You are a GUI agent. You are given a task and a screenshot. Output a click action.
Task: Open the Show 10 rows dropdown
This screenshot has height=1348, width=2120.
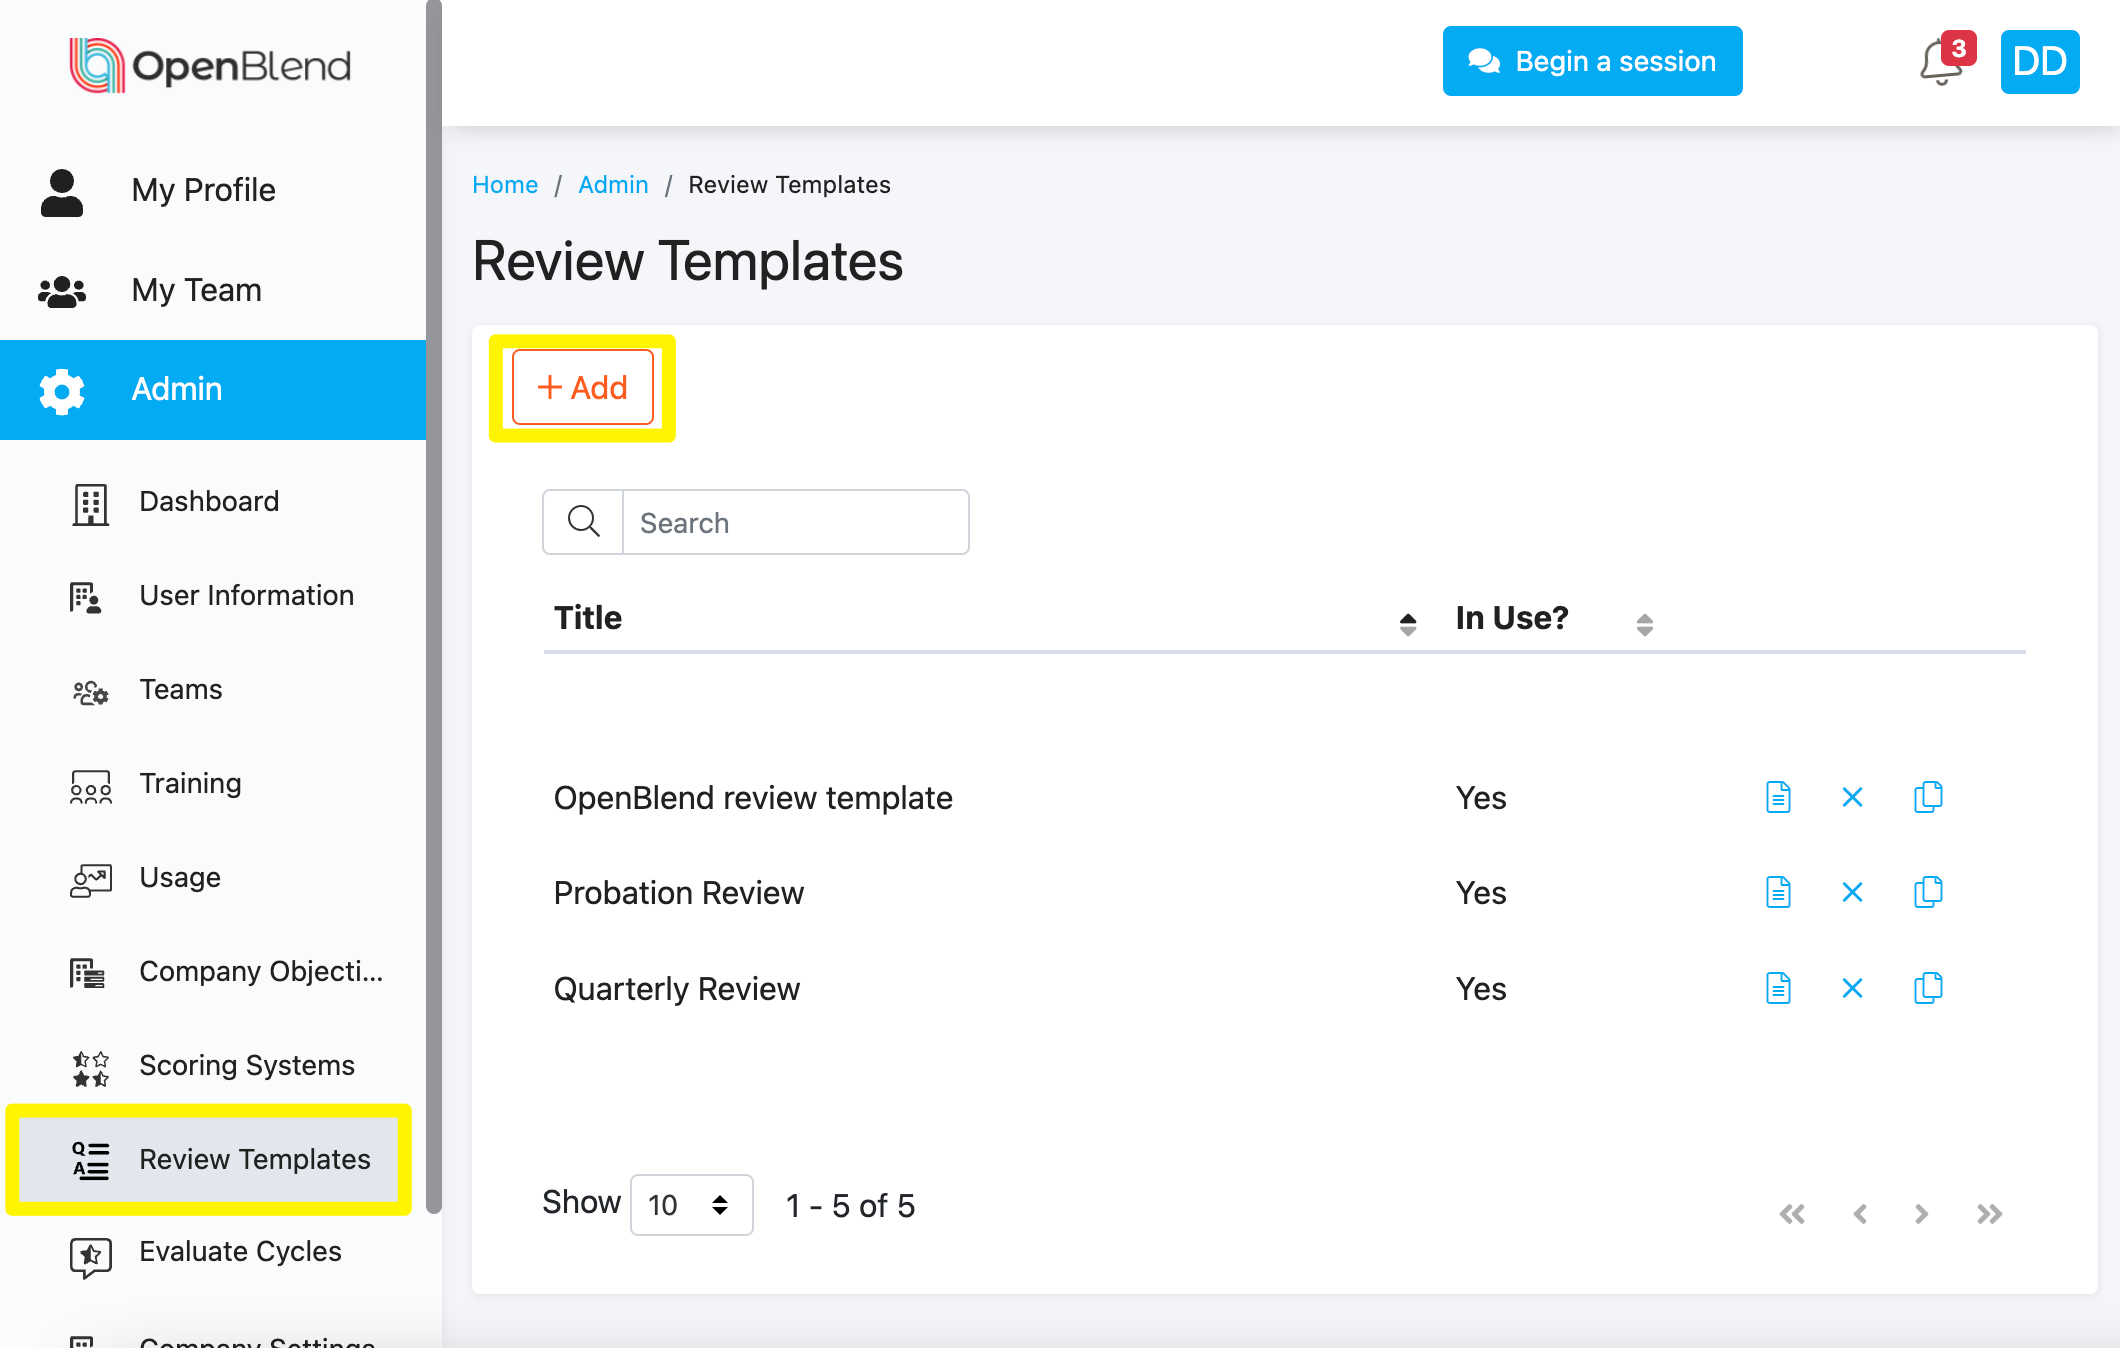click(691, 1205)
